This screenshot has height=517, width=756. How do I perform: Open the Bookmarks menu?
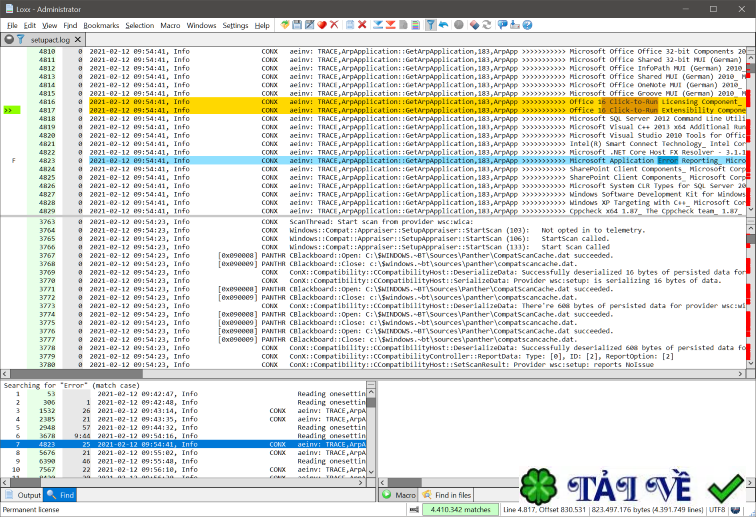pos(100,25)
